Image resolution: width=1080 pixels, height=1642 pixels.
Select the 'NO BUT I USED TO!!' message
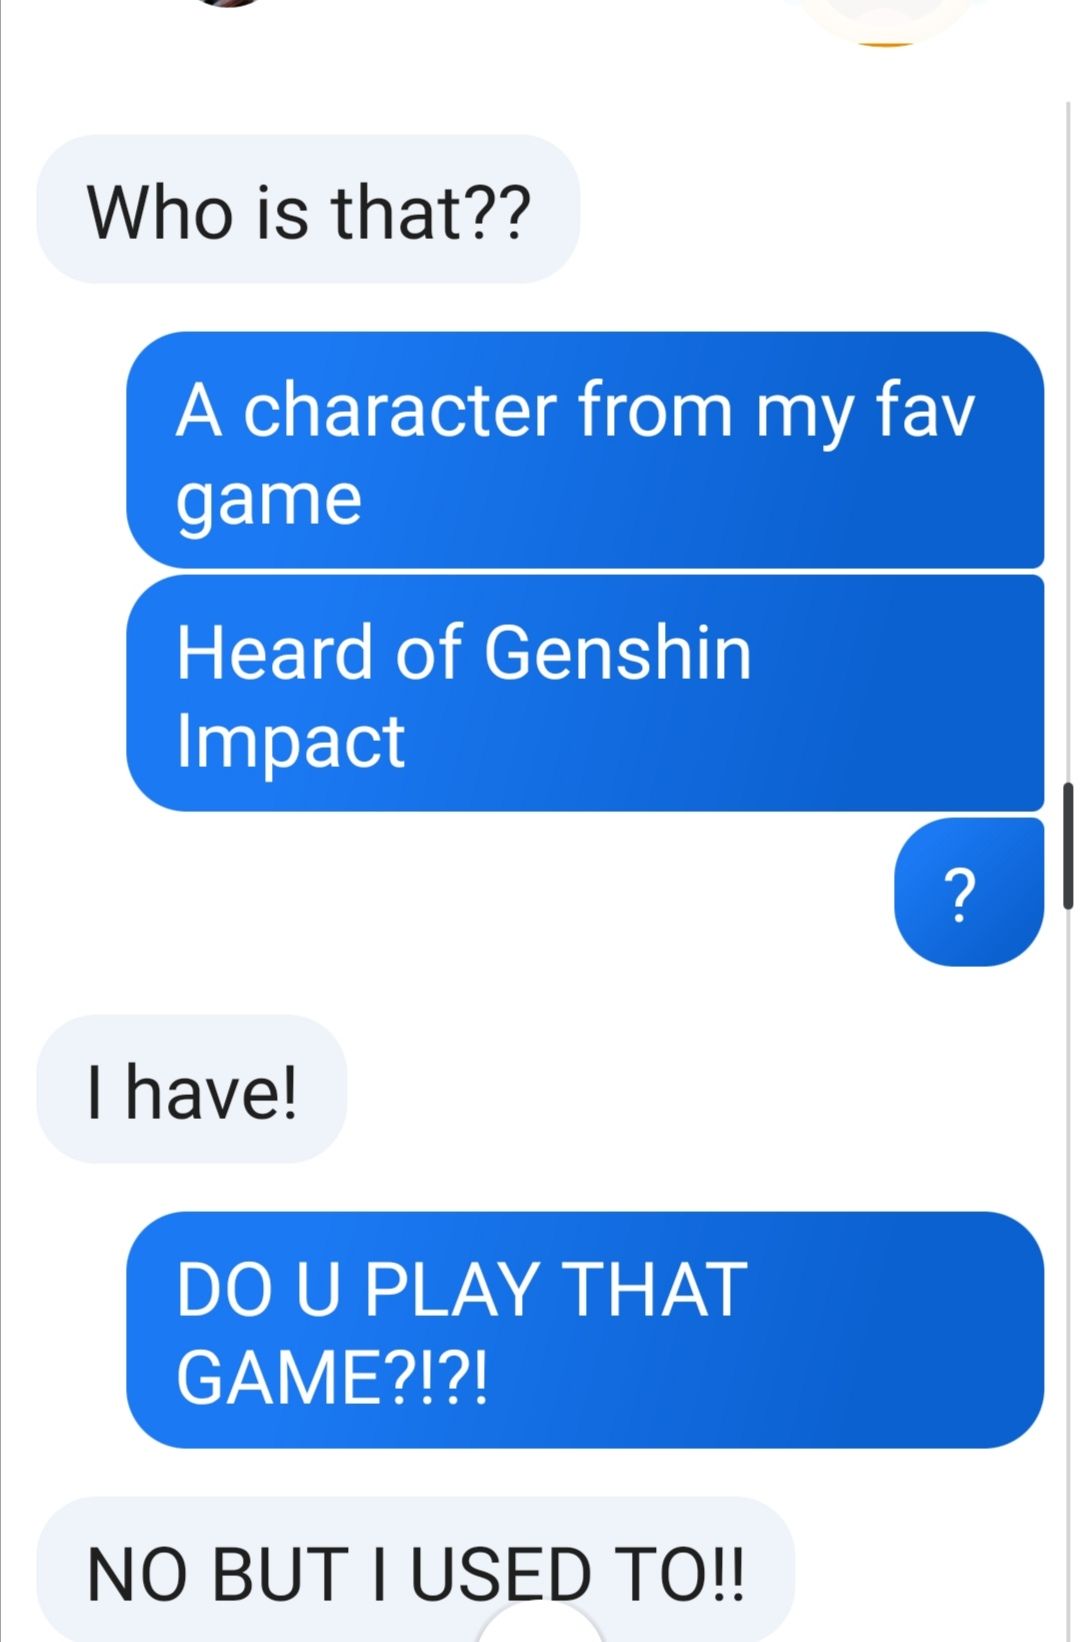tap(416, 1570)
